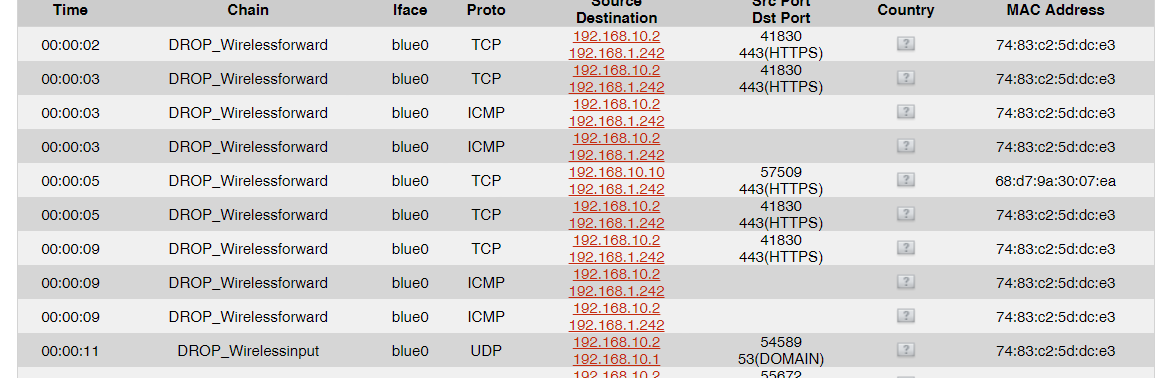
Task: Open source 192.168.10.2 in the 00:00:02 row
Action: pyautogui.click(x=616, y=36)
